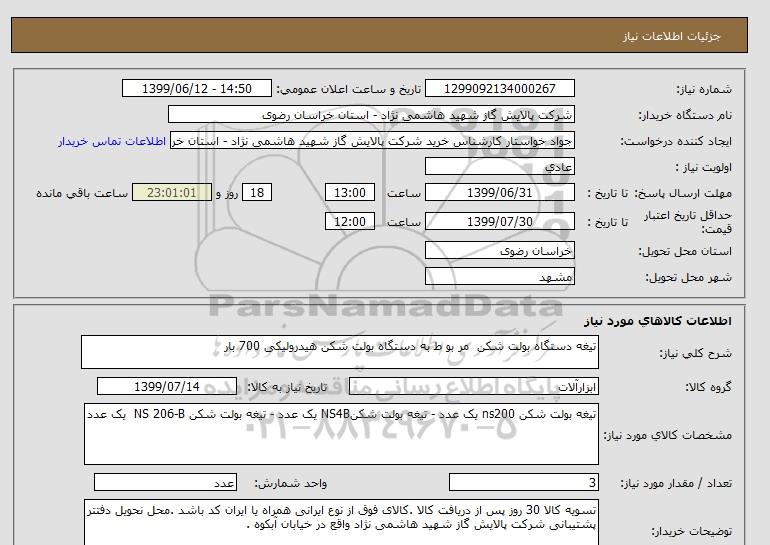This screenshot has width=770, height=545.
Task: Click delivery city field مشهد
Action: click(x=500, y=277)
